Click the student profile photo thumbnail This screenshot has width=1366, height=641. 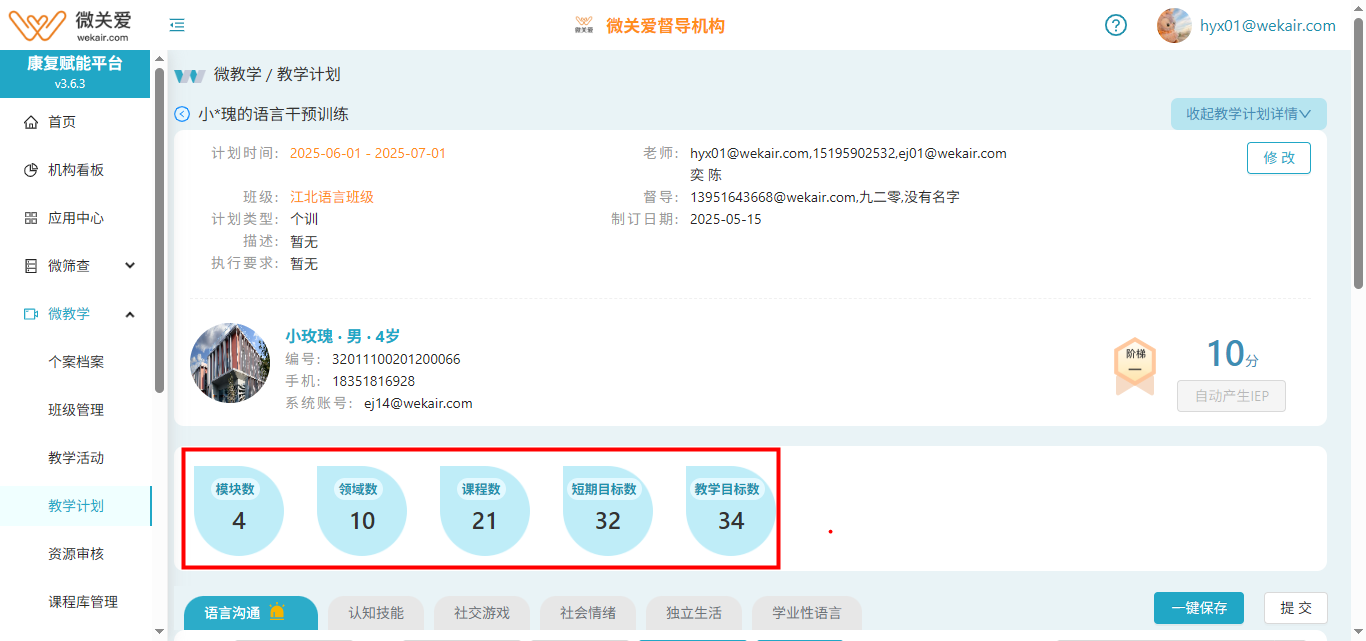230,363
